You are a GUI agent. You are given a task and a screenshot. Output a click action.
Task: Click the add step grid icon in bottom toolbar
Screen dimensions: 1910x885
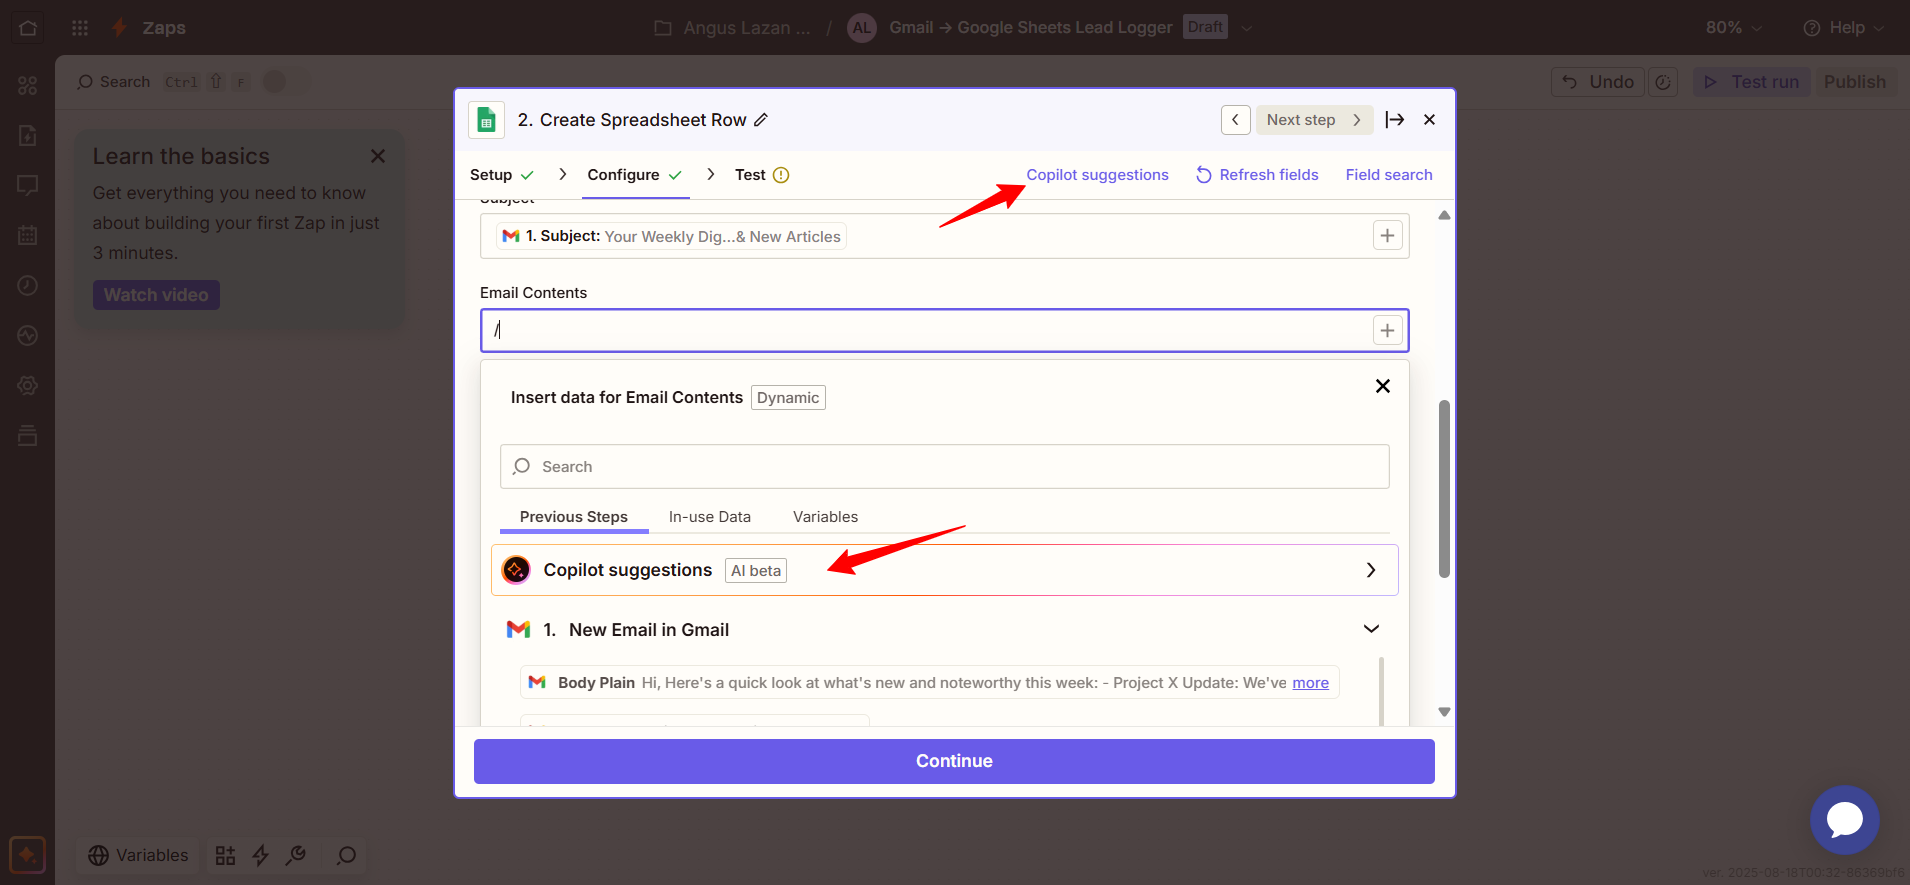(x=225, y=855)
